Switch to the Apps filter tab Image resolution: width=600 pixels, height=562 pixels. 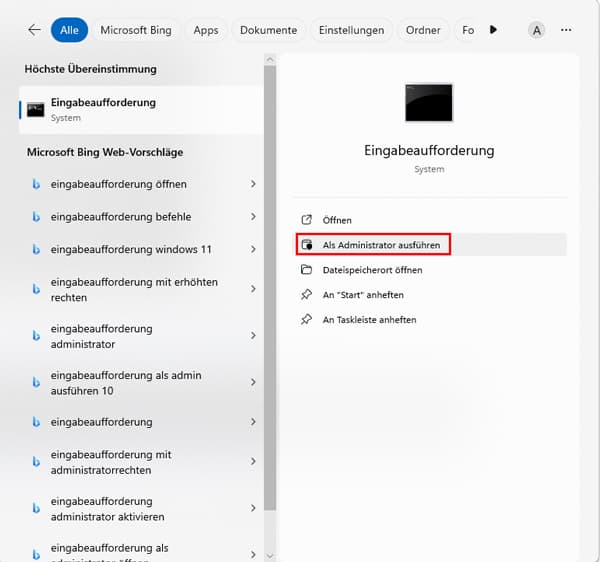pyautogui.click(x=206, y=30)
